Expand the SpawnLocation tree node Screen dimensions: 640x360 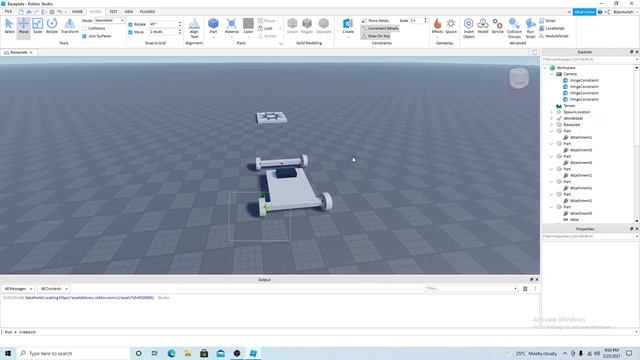click(x=551, y=112)
